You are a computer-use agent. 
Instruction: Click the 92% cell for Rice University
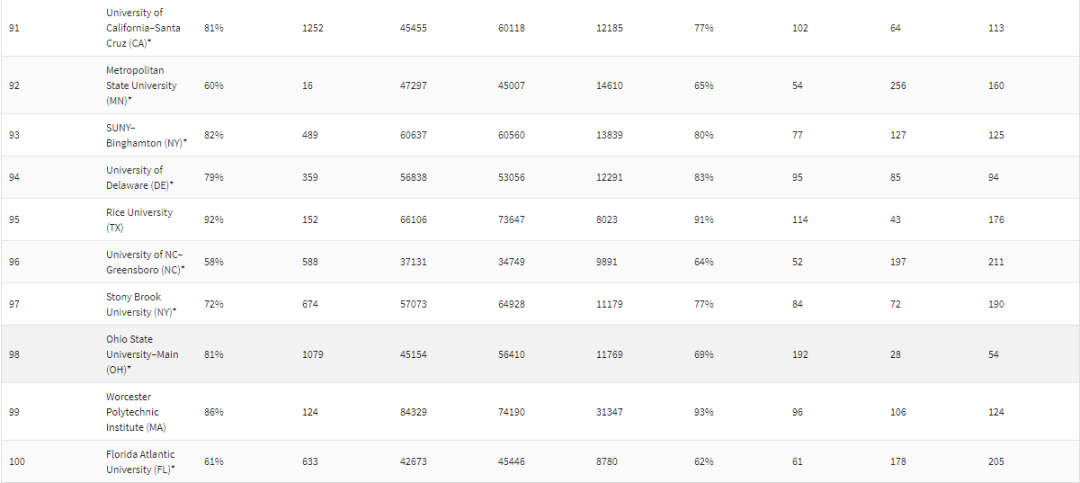tap(214, 220)
